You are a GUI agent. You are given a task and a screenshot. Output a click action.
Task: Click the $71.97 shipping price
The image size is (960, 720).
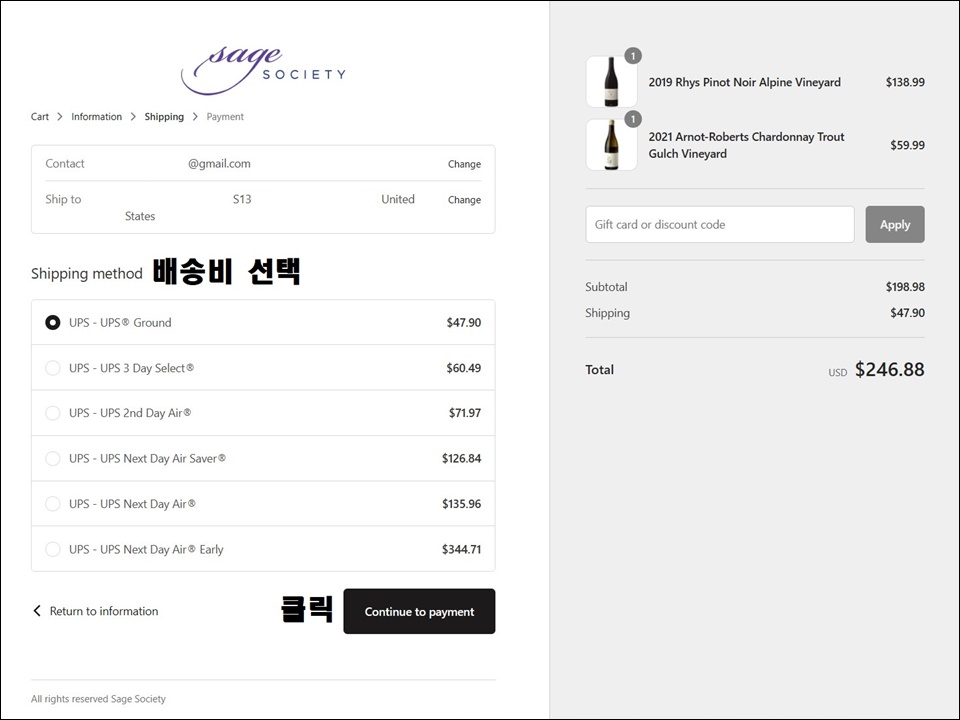(x=465, y=413)
